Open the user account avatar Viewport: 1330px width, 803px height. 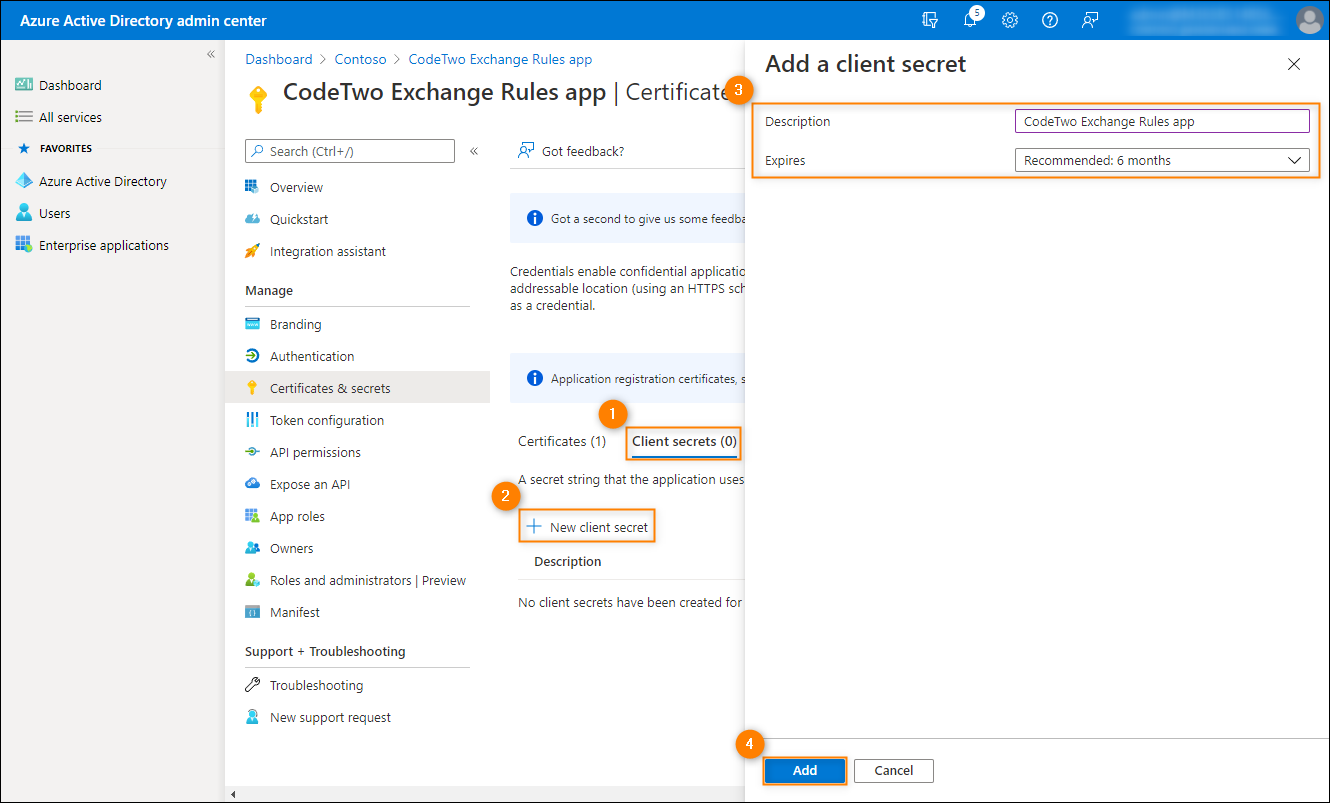1308,20
